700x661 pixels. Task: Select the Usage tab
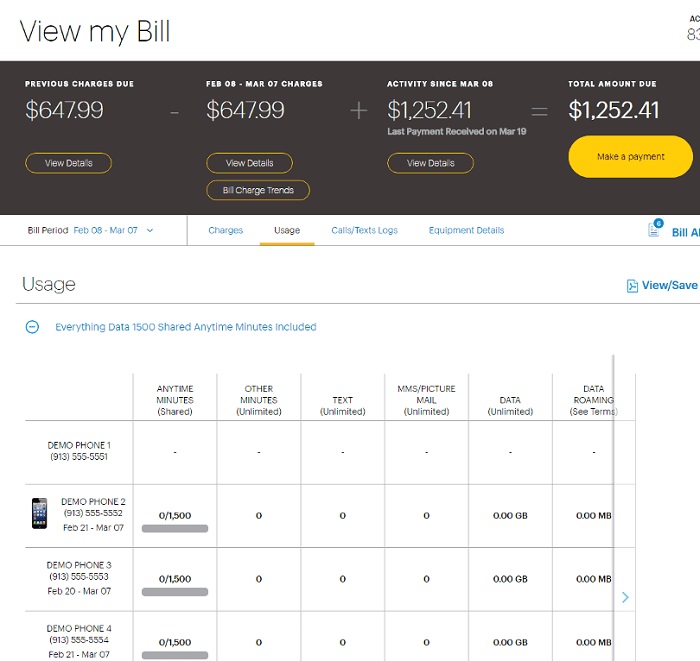click(287, 230)
